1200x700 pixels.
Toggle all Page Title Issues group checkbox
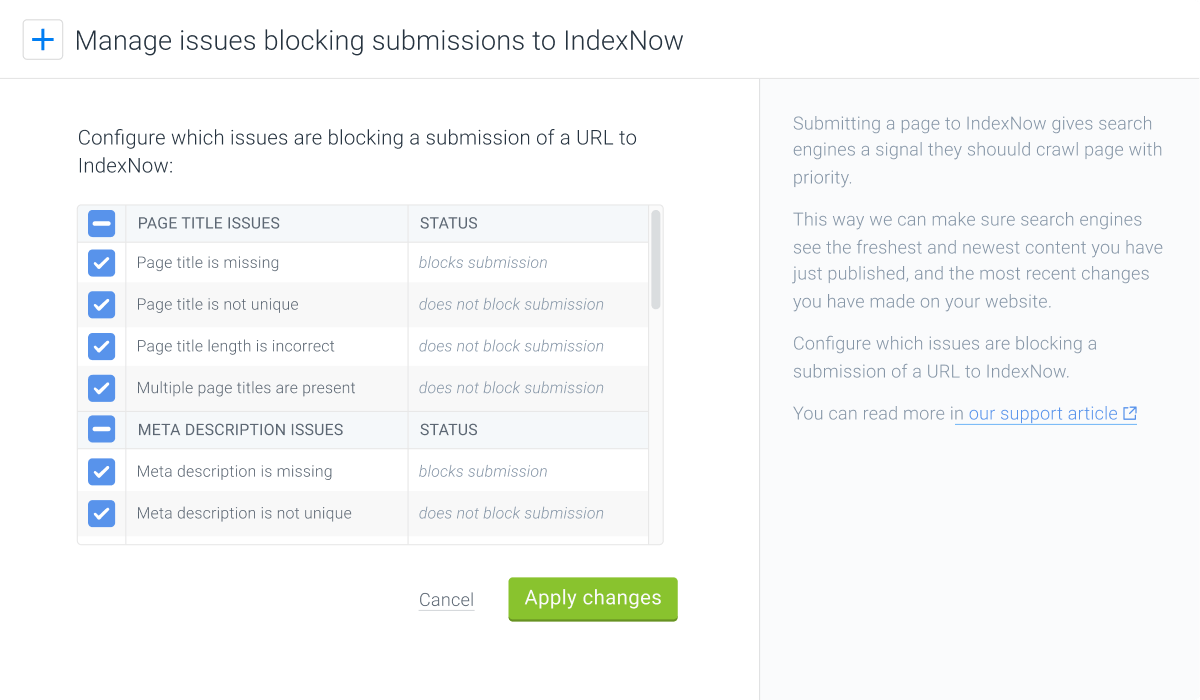[102, 223]
